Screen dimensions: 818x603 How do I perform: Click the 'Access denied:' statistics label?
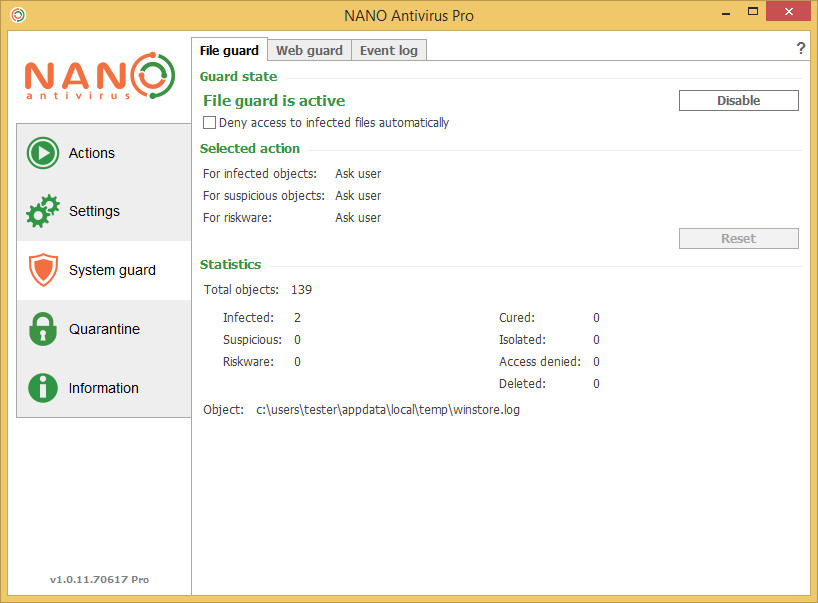point(540,361)
